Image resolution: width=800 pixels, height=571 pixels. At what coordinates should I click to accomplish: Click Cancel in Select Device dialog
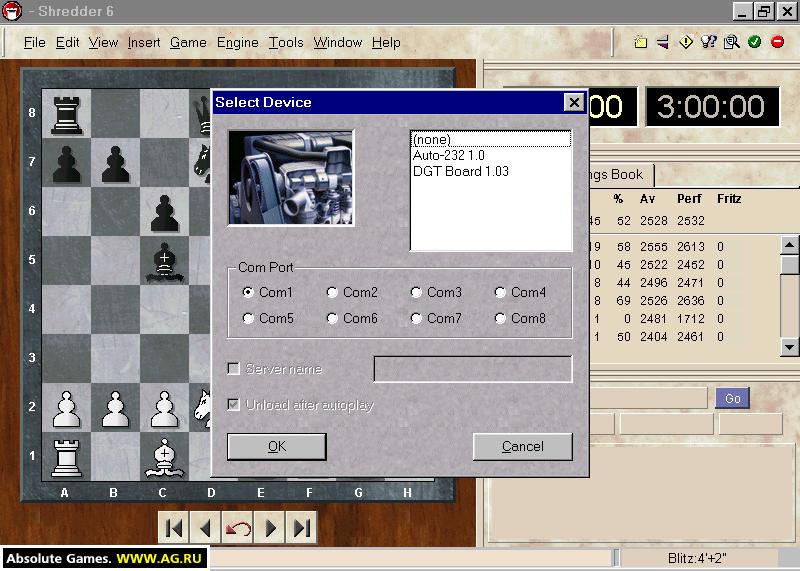pyautogui.click(x=522, y=446)
